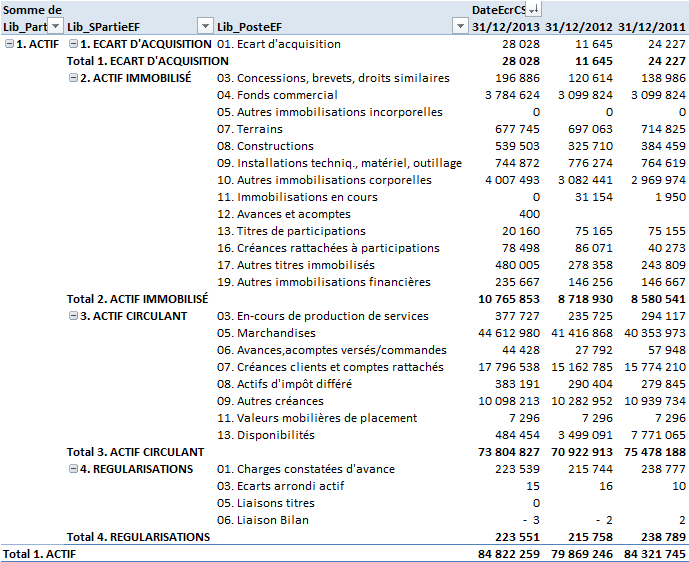
Task: Select 'Total 4. REGULARISATIONS' row label
Action: [138, 537]
